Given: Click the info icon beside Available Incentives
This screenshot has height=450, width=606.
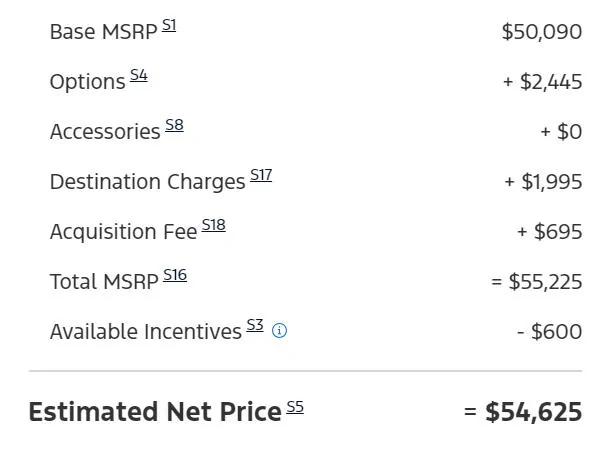Looking at the screenshot, I should [x=280, y=331].
